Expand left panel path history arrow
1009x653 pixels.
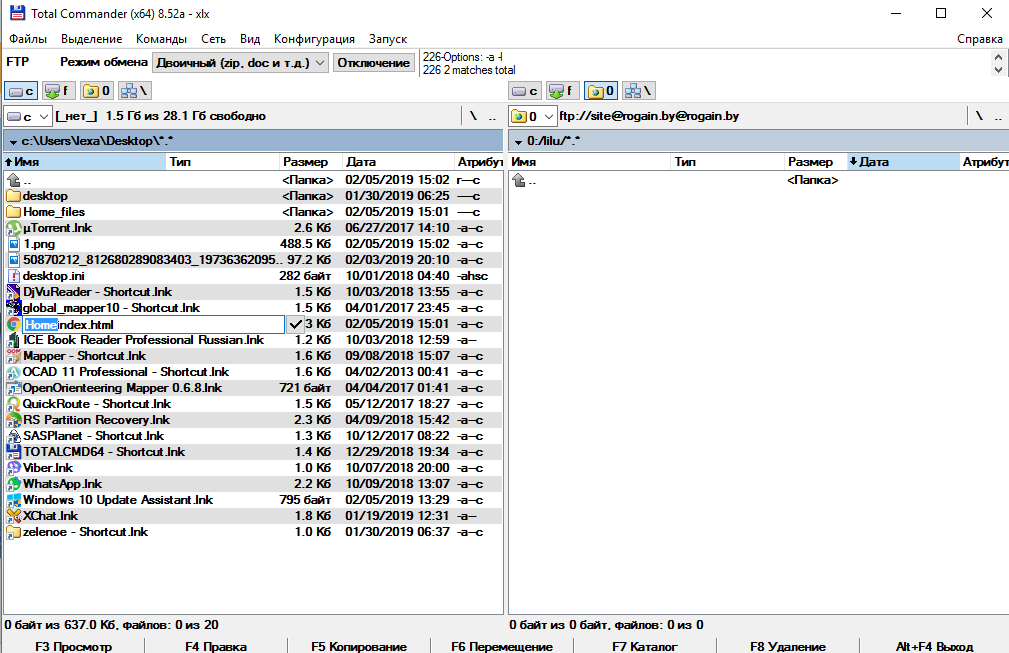(x=13, y=142)
